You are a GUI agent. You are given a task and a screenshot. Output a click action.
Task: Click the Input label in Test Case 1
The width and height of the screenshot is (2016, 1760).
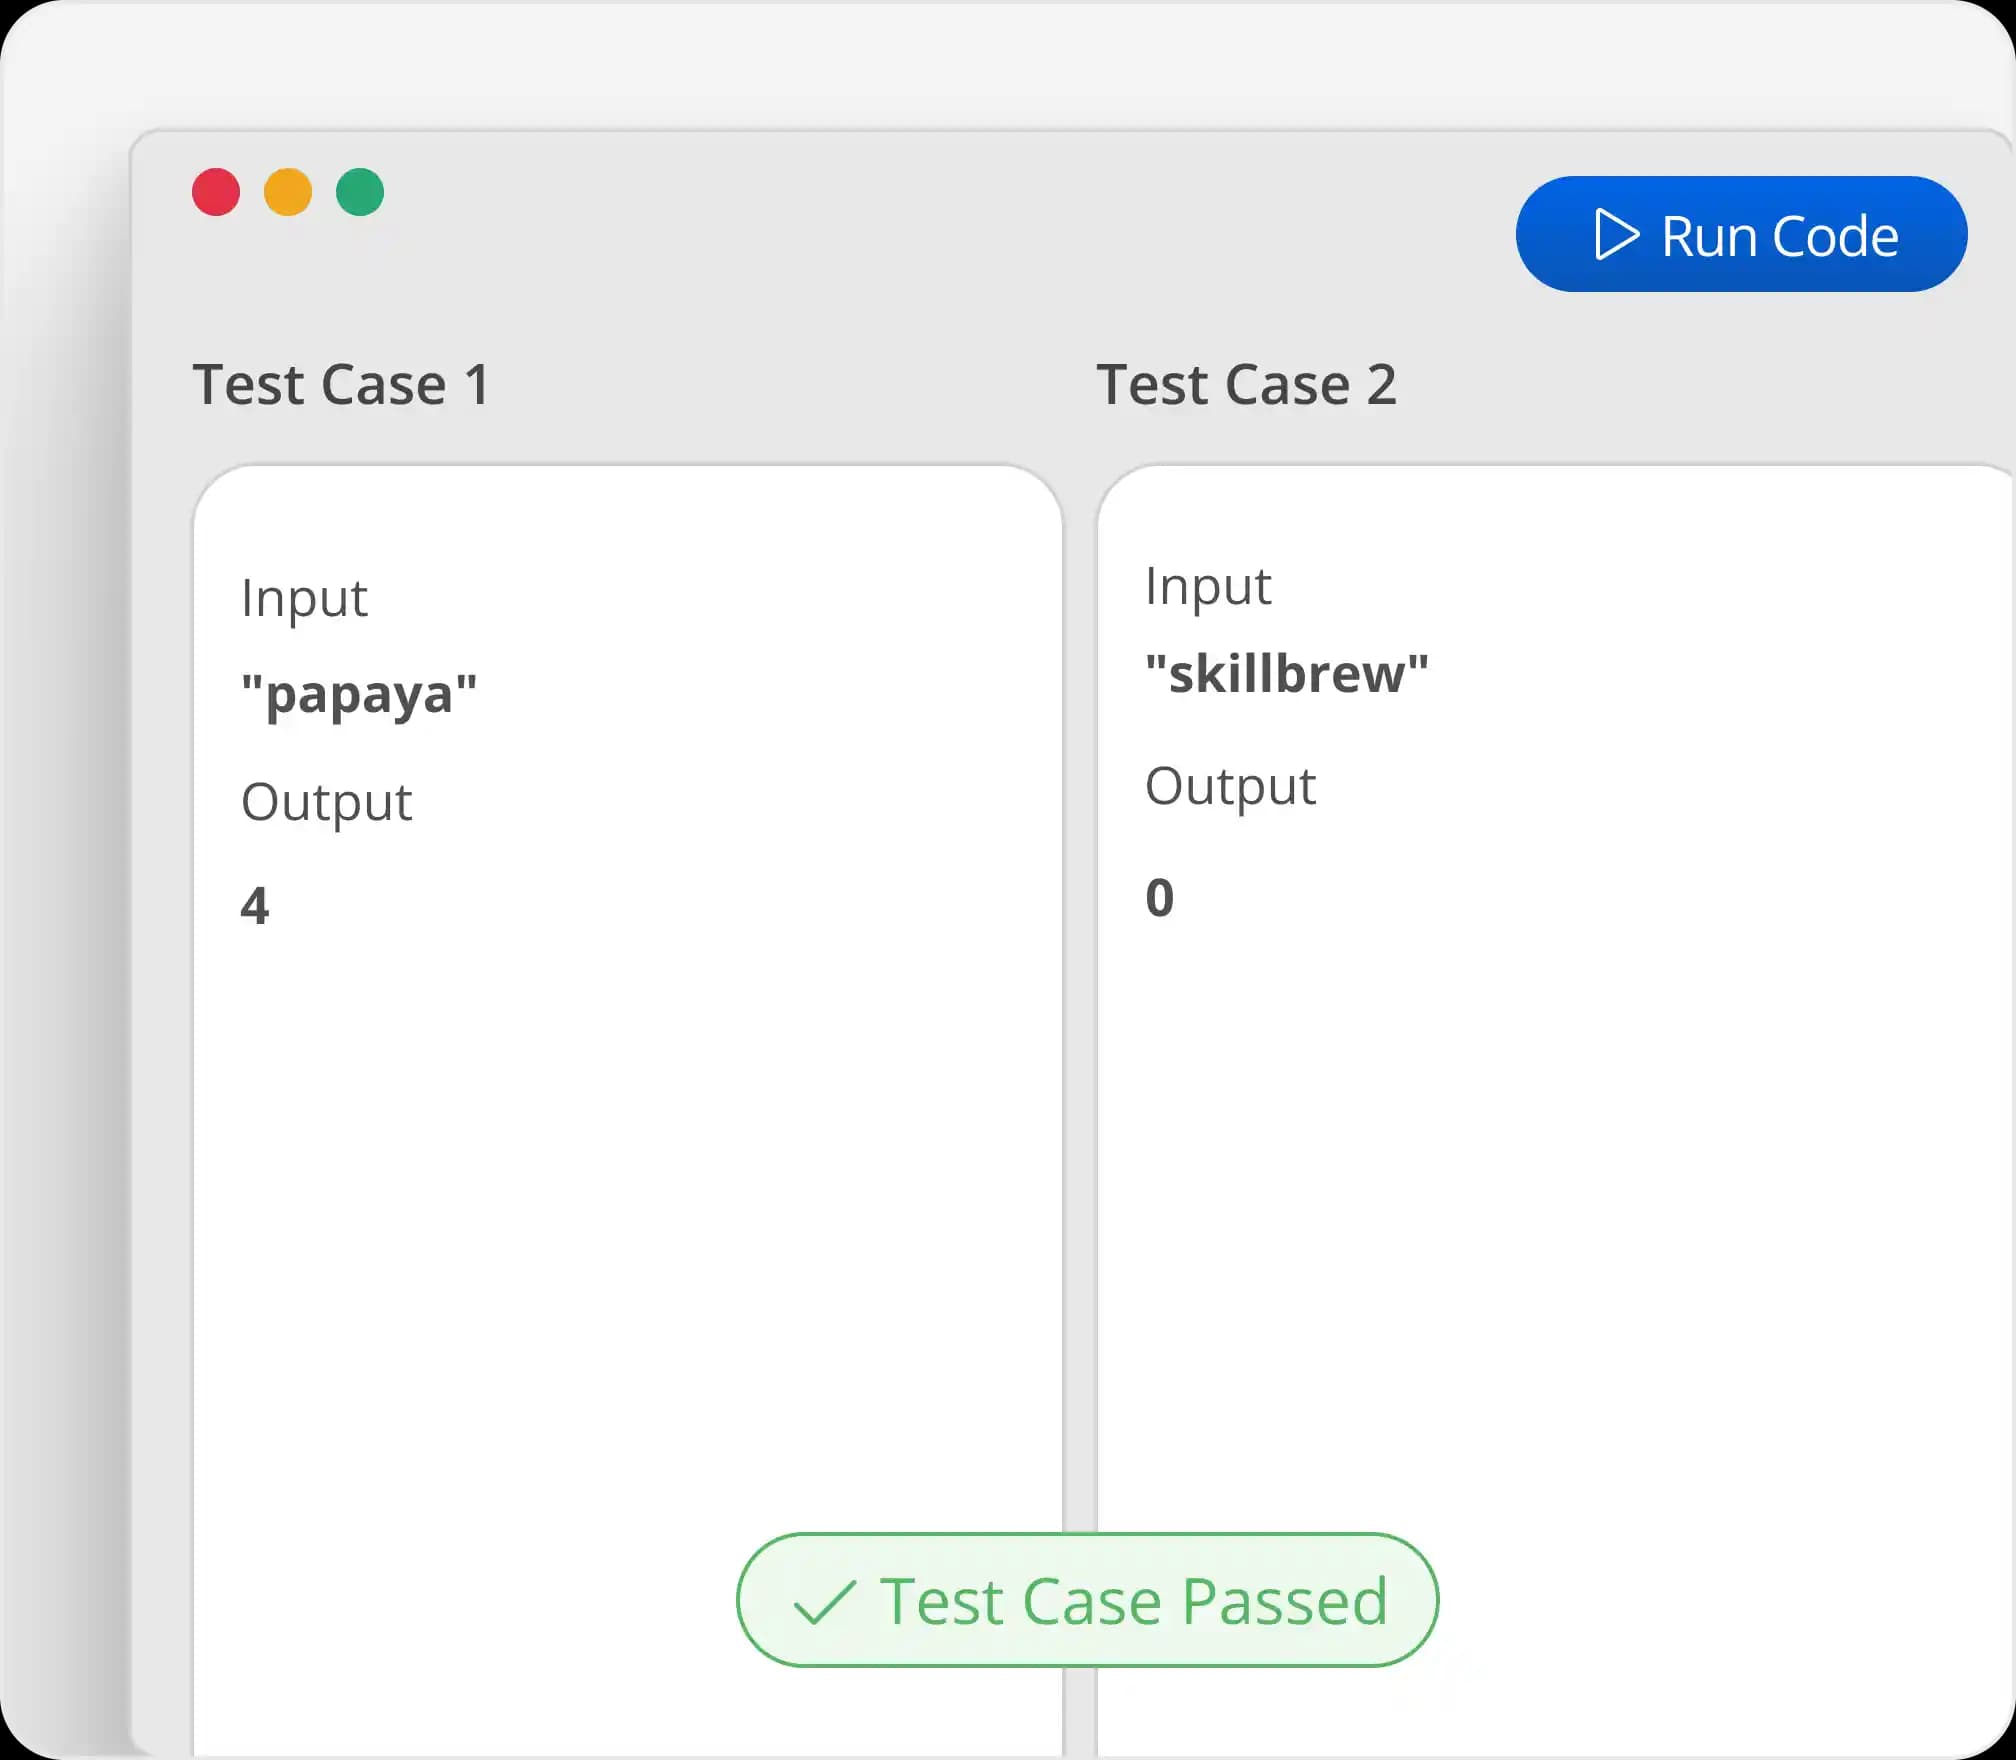pos(304,598)
